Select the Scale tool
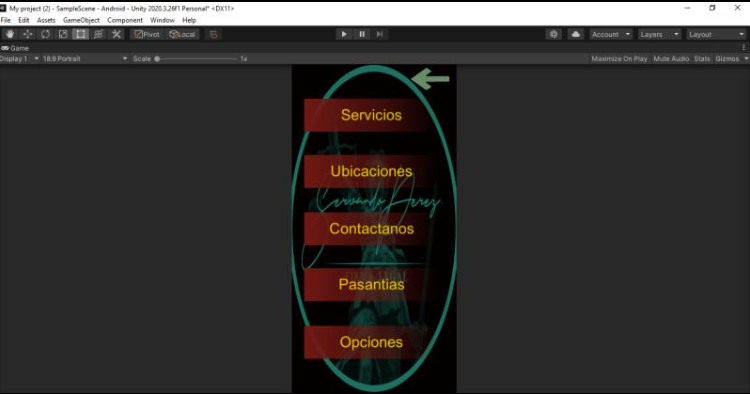 pos(63,34)
